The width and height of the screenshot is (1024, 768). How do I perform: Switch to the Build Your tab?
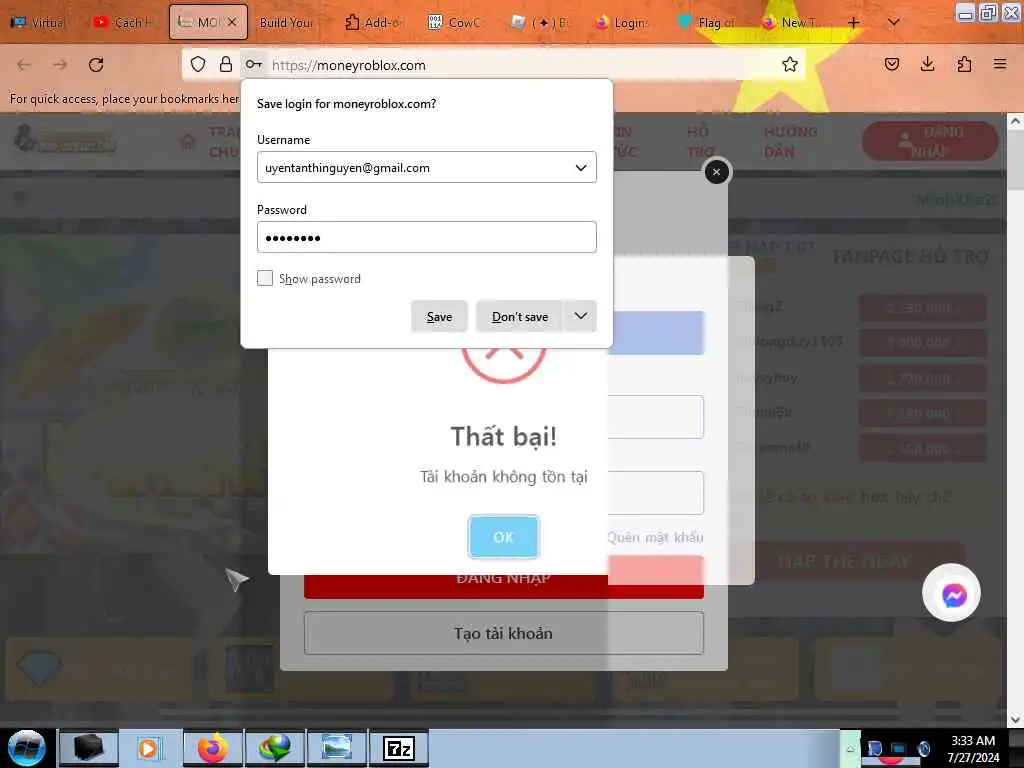pos(286,22)
